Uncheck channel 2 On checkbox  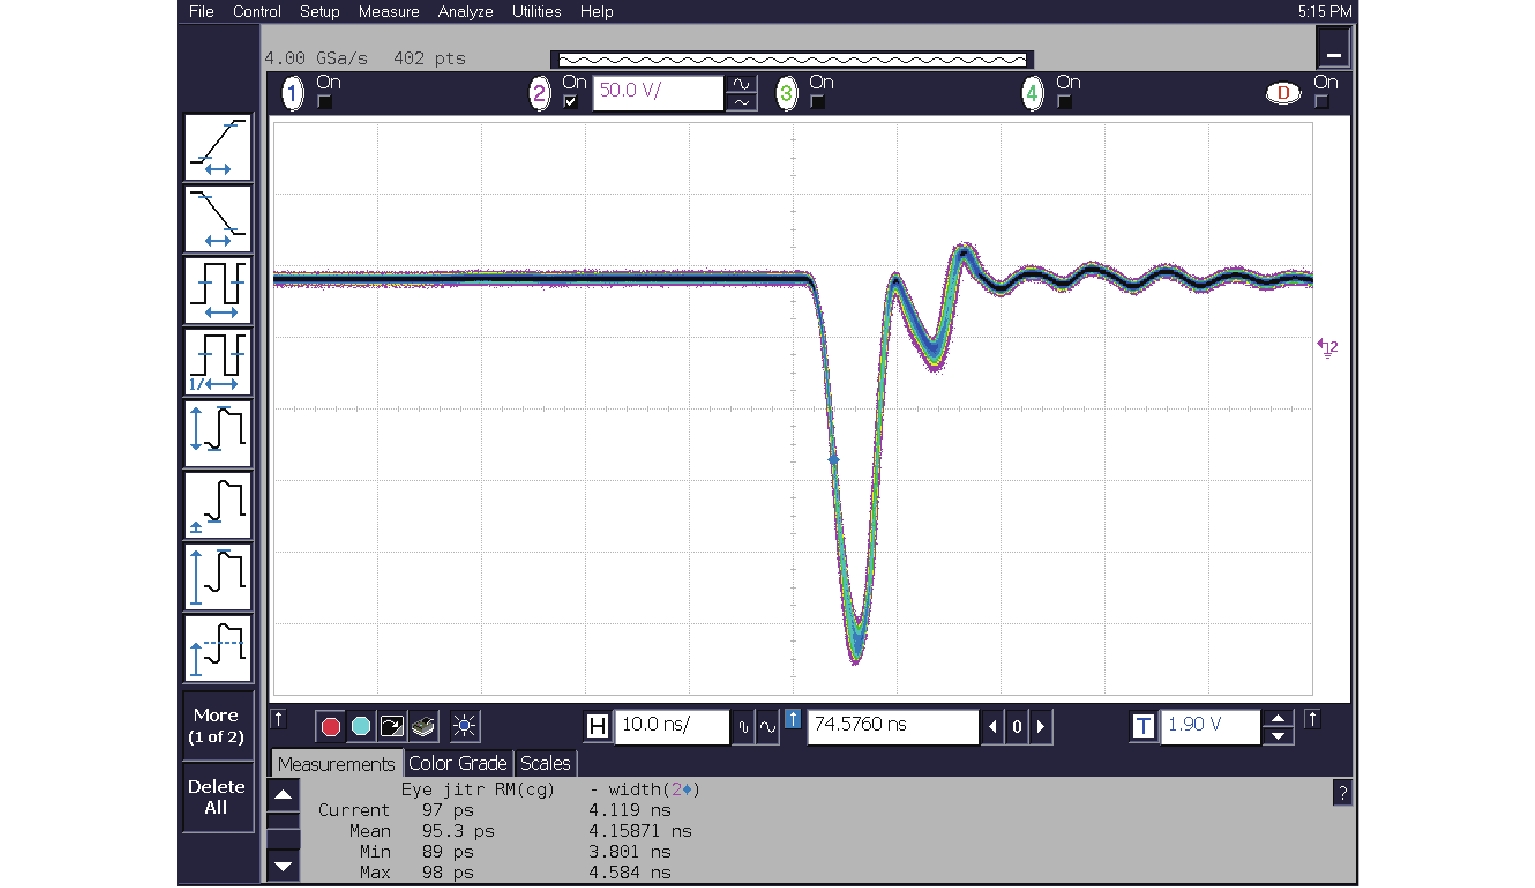(570, 102)
